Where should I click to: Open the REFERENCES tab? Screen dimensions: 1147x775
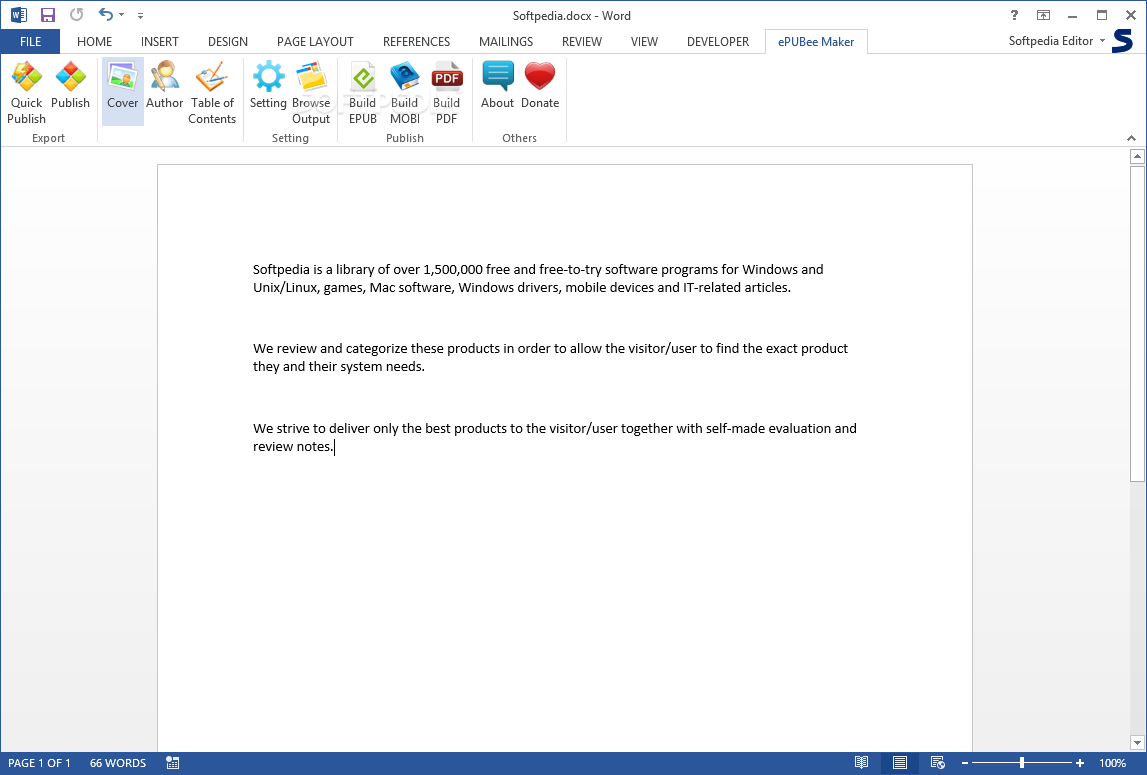tap(416, 42)
